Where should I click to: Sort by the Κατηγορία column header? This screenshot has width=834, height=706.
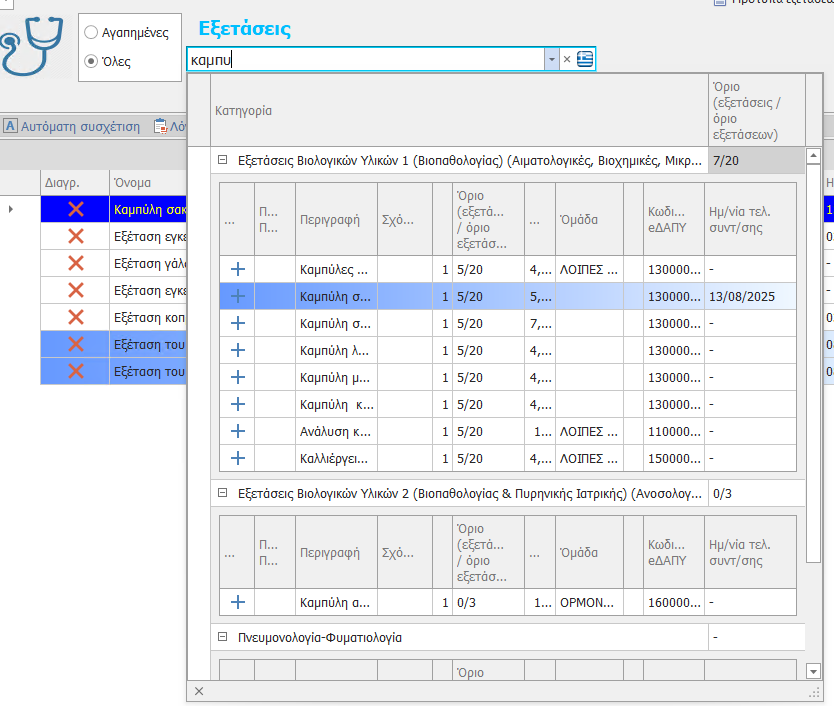pyautogui.click(x=459, y=110)
